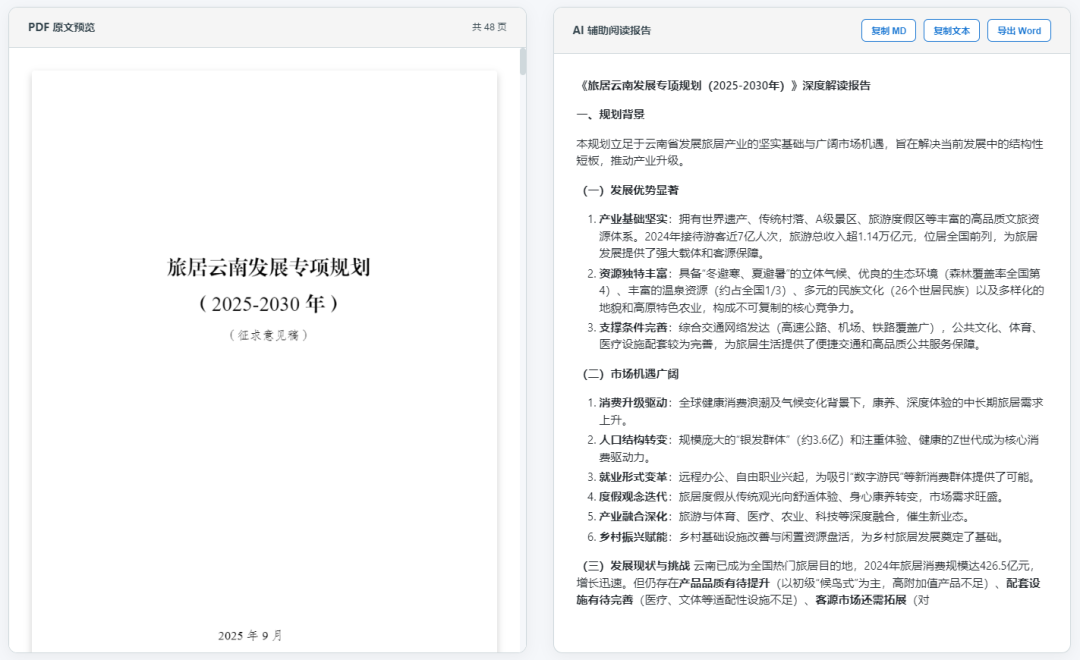
Task: Click the 消费升级驱动 list item
Action: coord(634,402)
